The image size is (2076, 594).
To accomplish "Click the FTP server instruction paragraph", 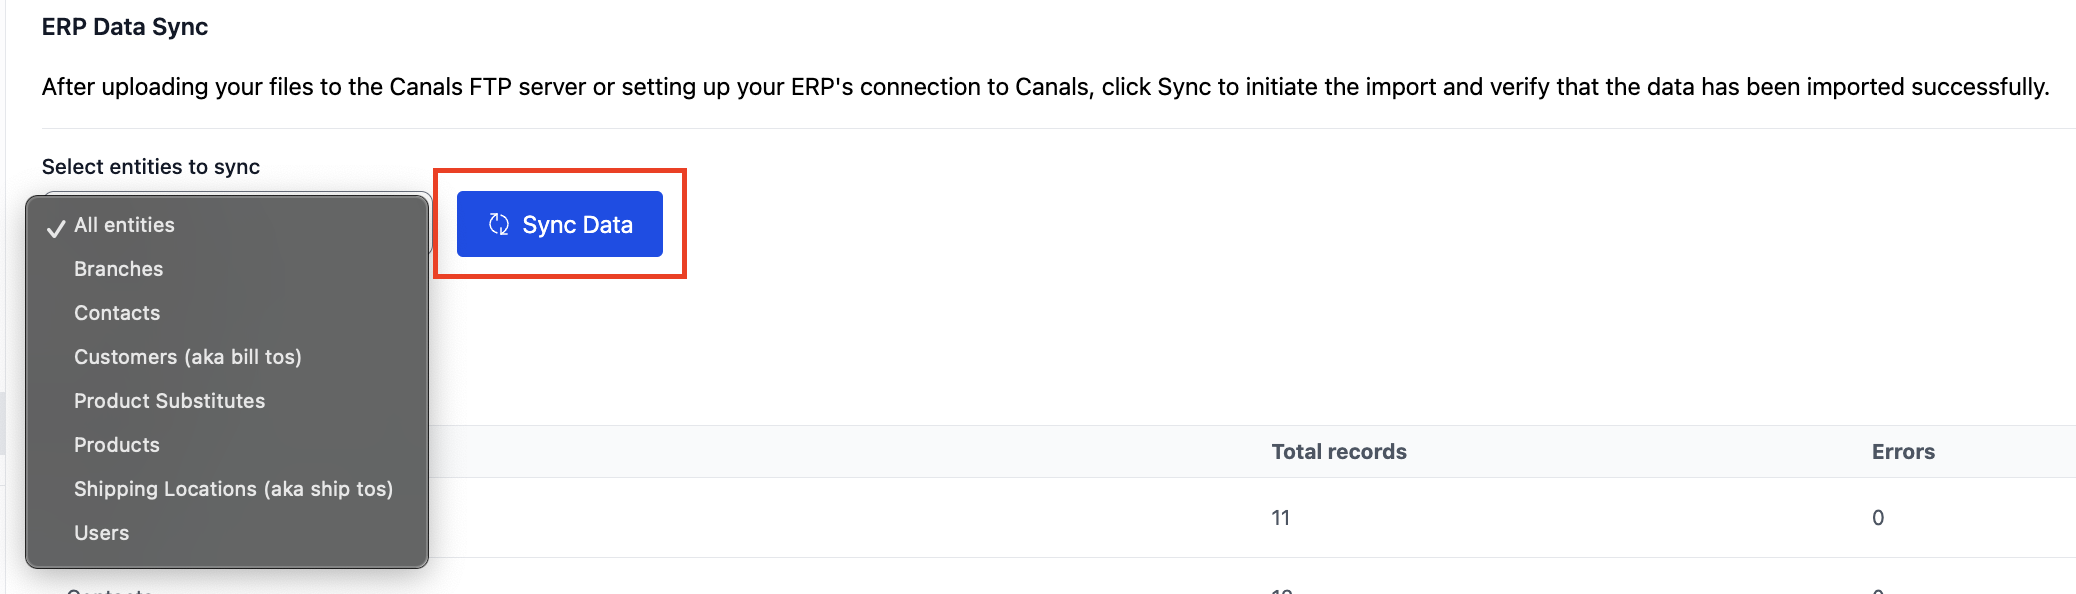I will click(x=1045, y=87).
